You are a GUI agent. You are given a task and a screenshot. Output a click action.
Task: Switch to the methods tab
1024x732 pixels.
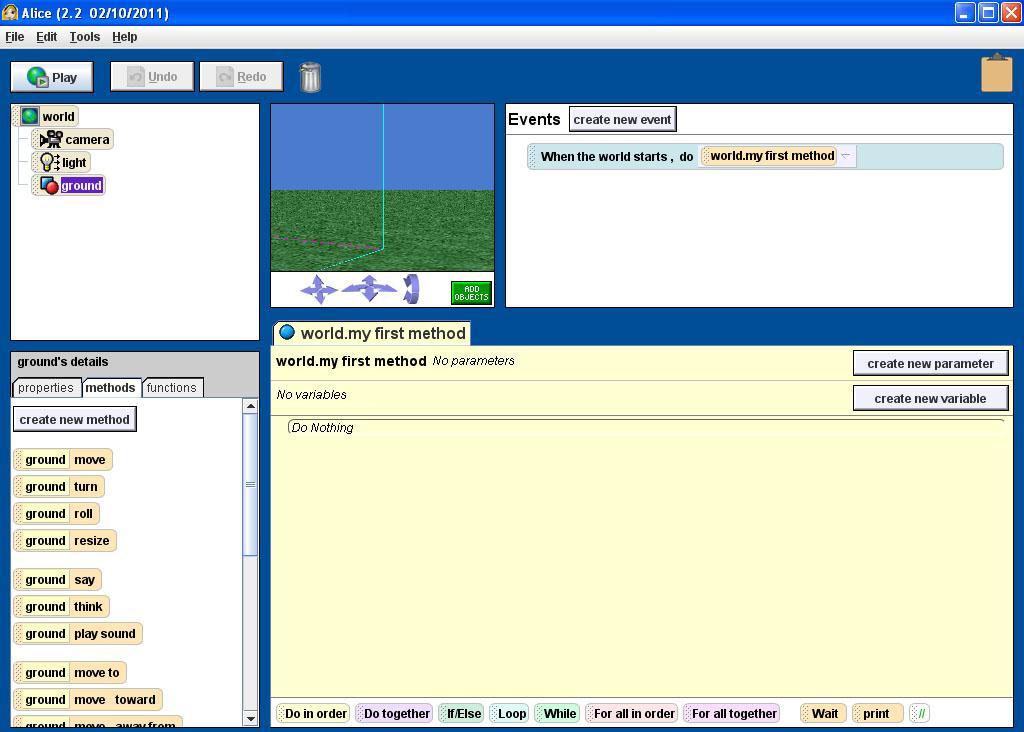tap(110, 388)
